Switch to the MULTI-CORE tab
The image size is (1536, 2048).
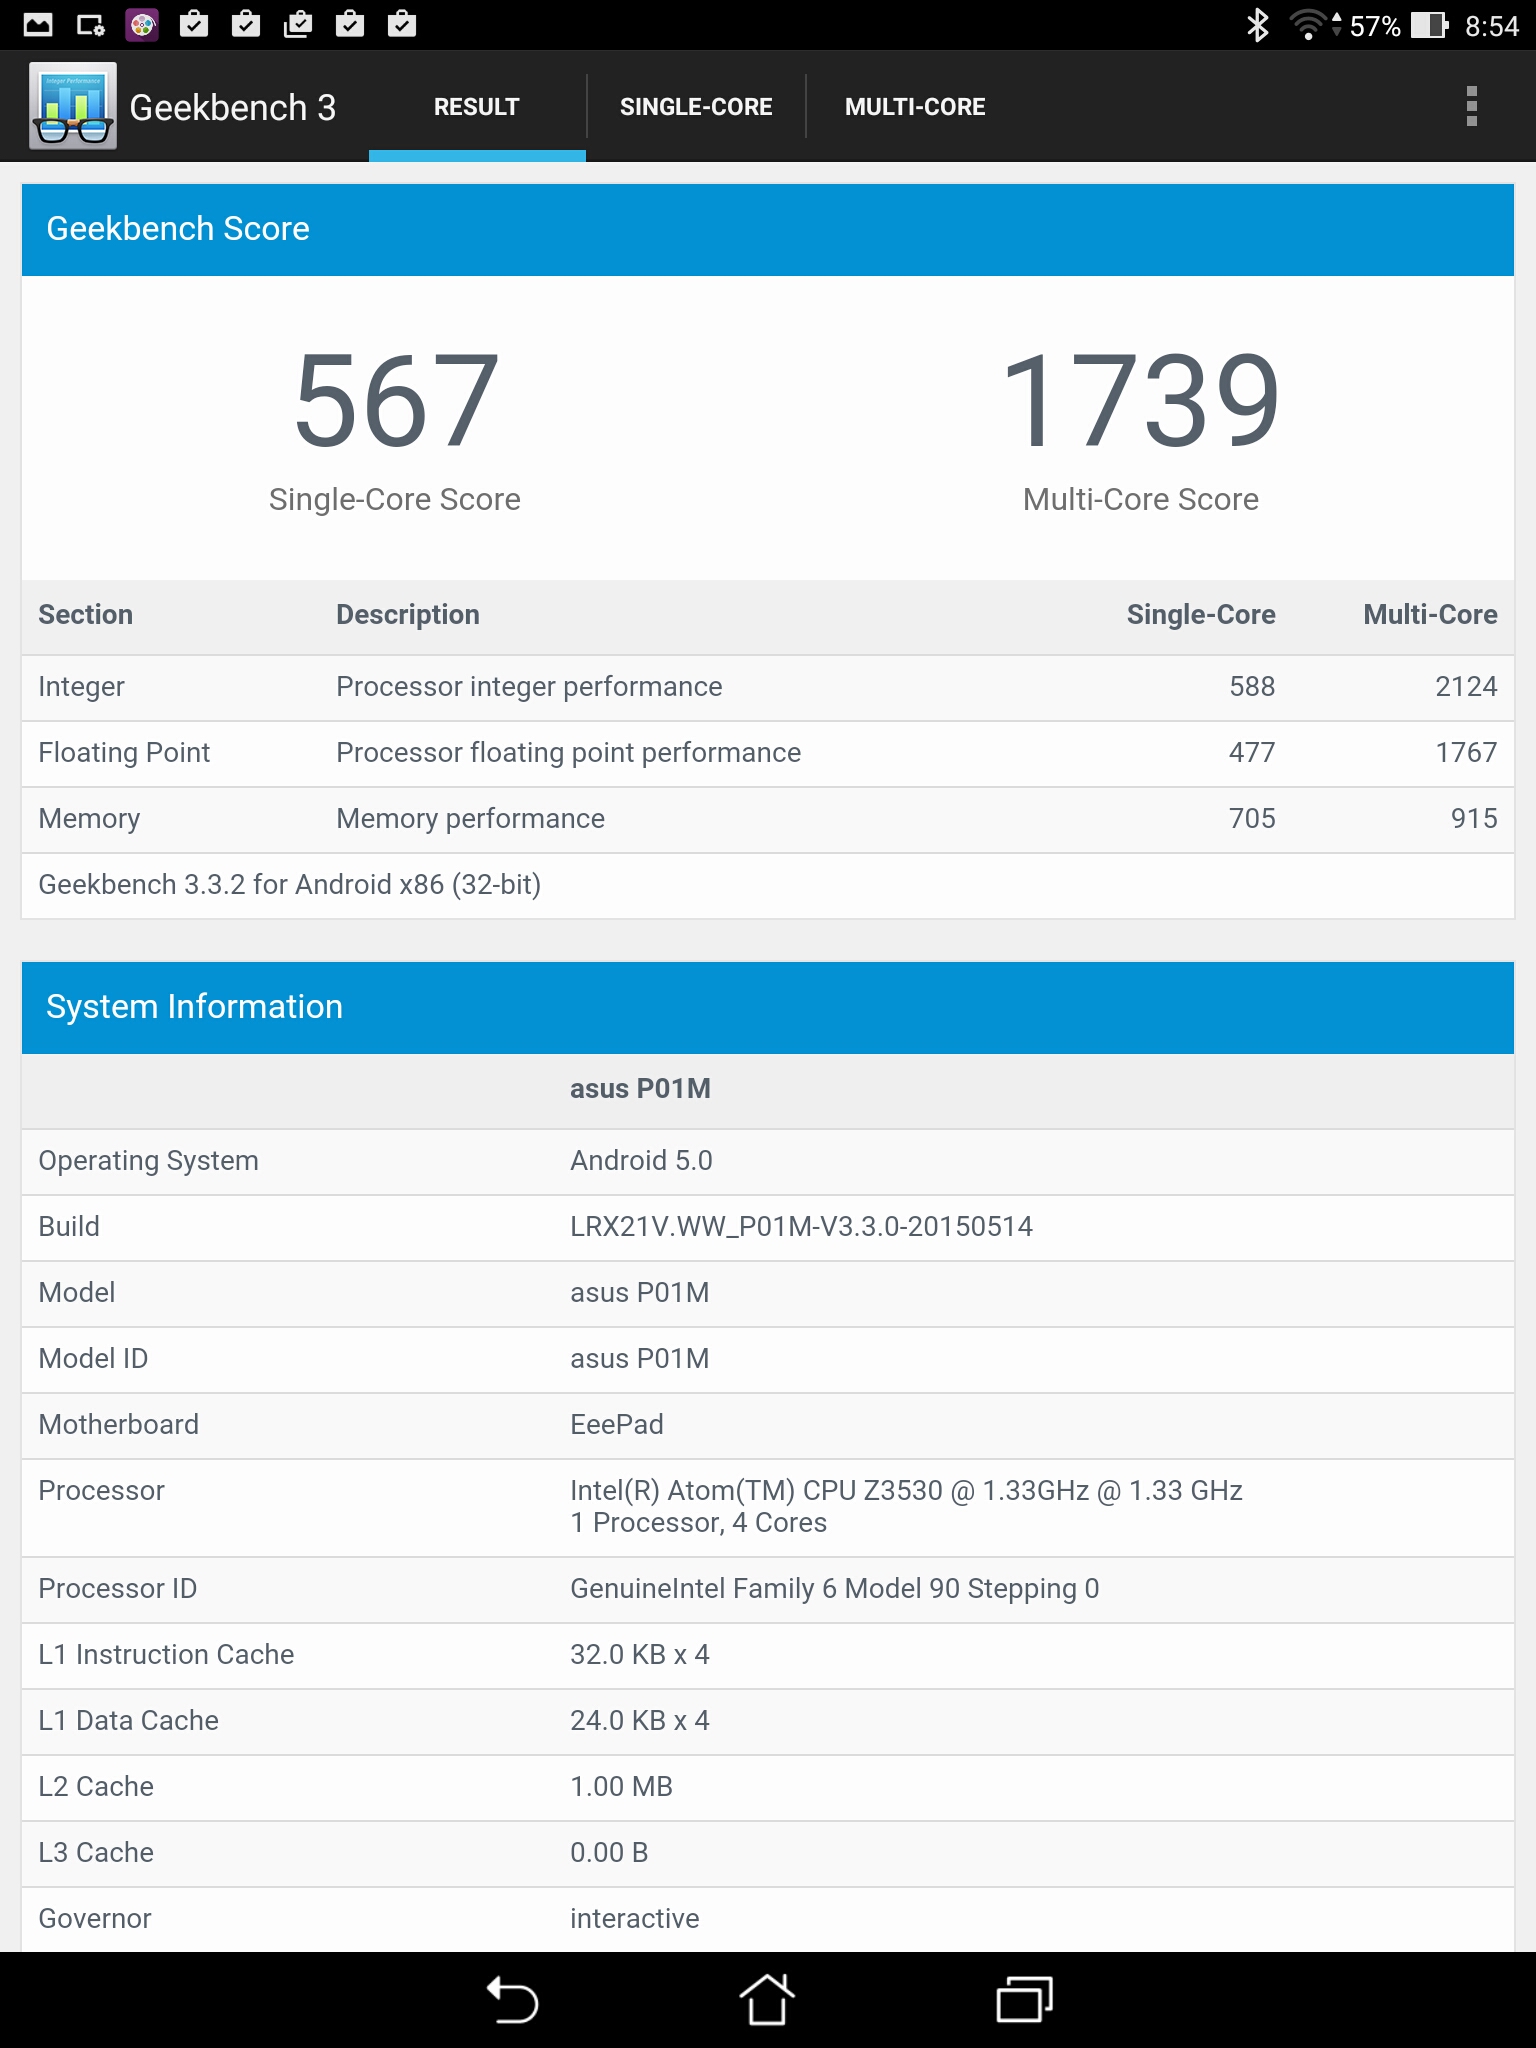tap(915, 107)
